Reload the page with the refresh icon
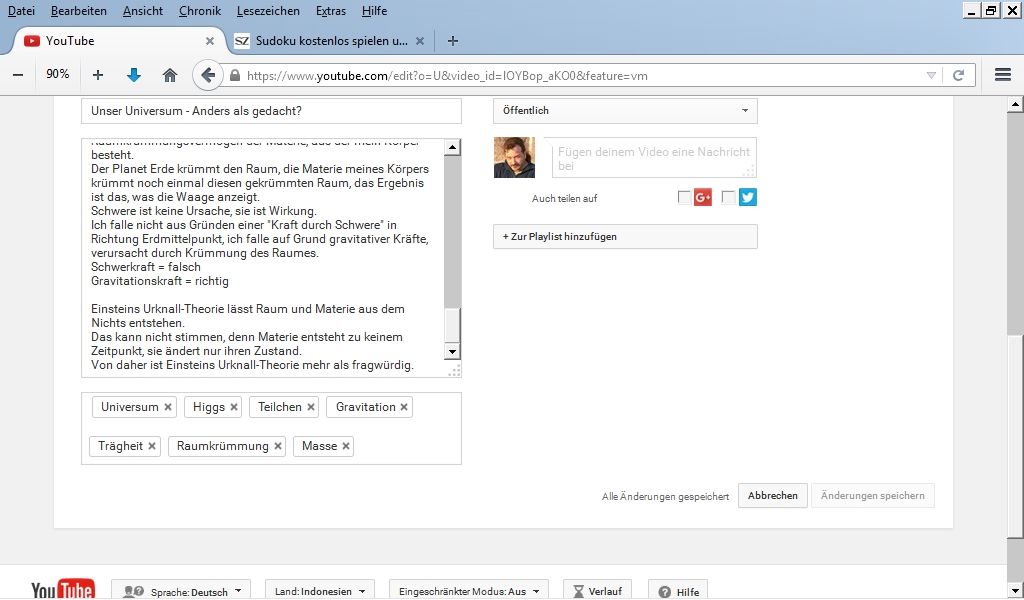Screen dimensions: 1024x600 point(958,75)
